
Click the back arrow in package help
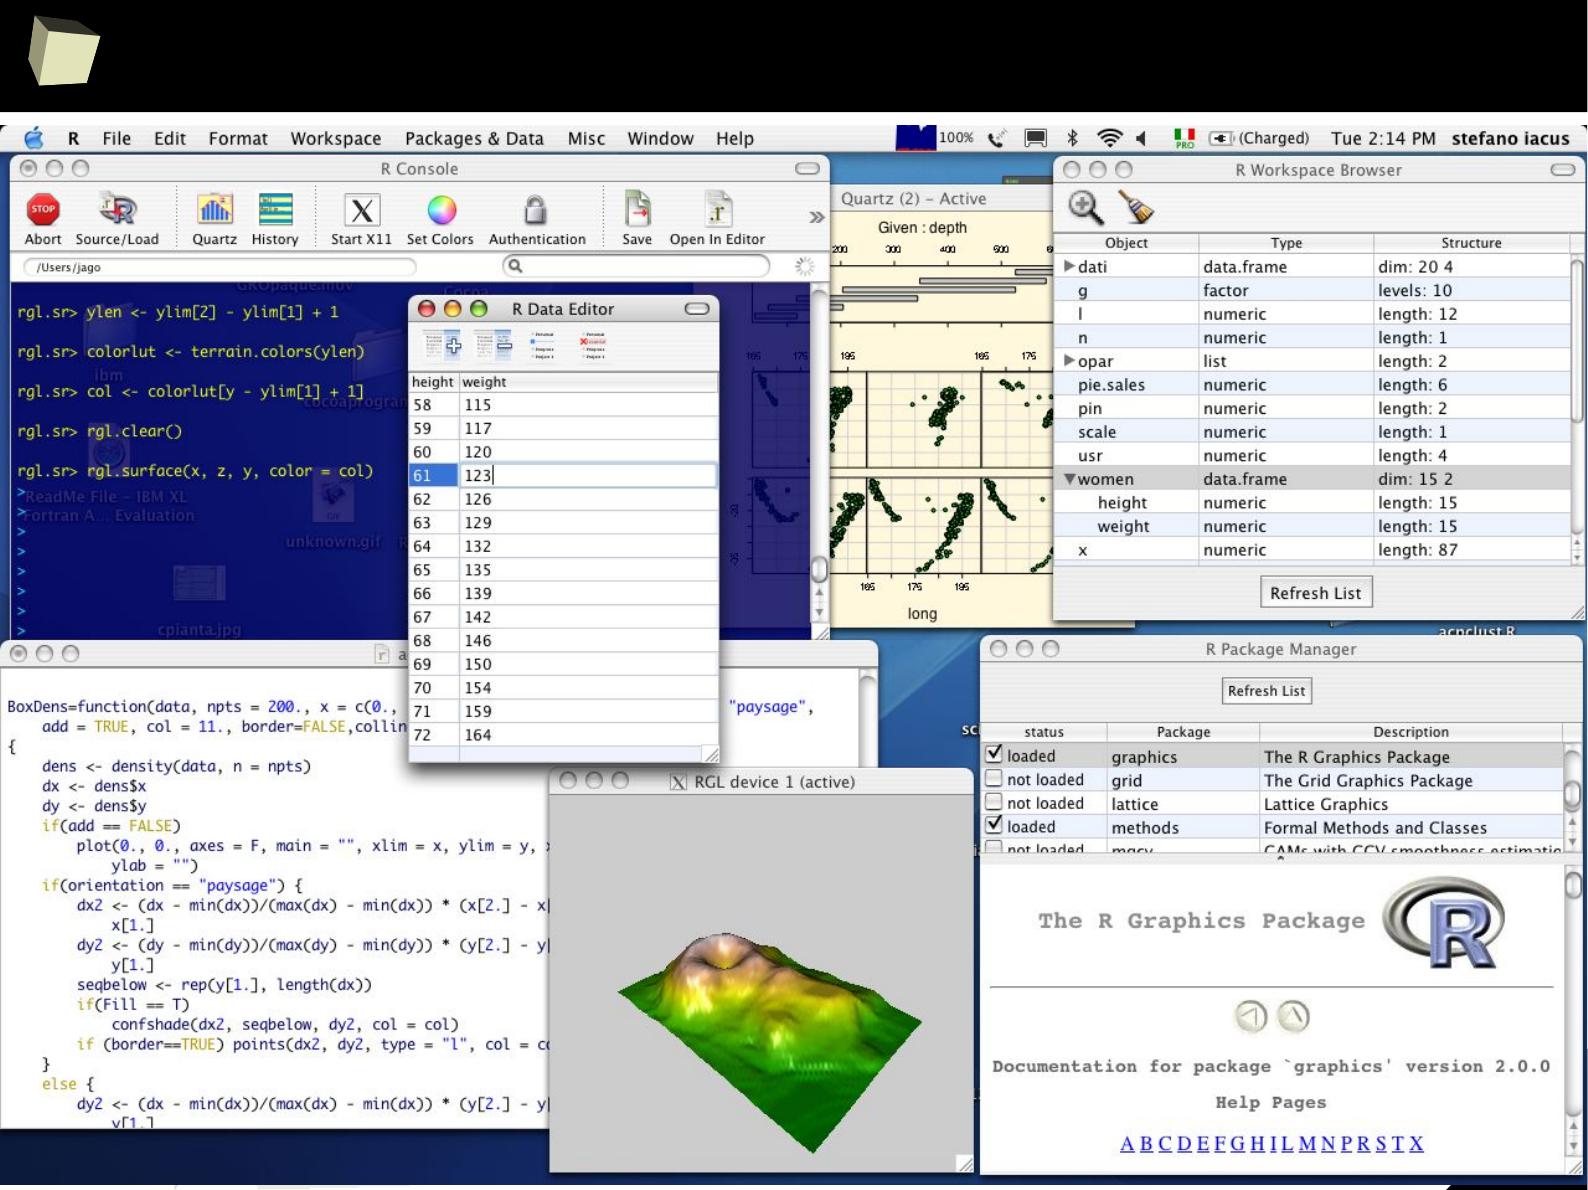pos(1251,1016)
